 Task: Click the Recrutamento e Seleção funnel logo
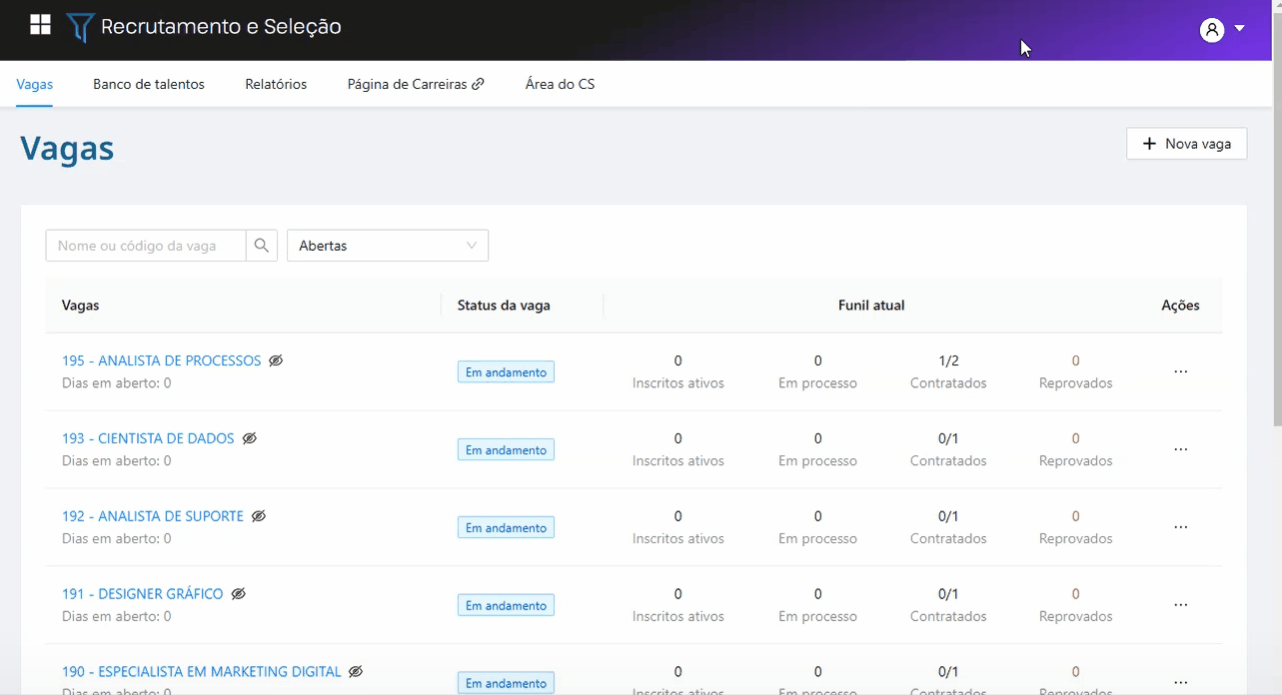click(80, 27)
